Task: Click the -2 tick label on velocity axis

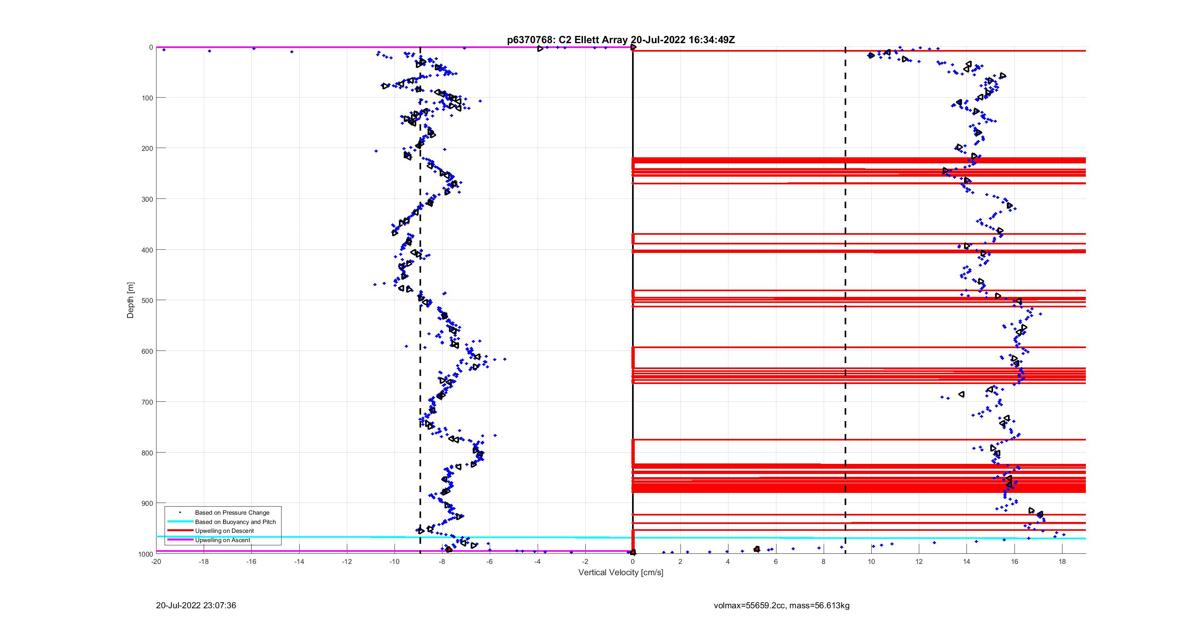Action: tap(585, 562)
